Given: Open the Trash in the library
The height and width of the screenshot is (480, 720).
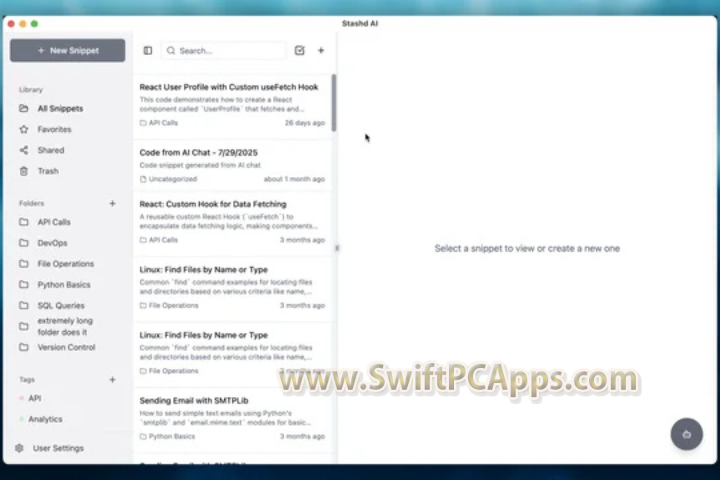Looking at the screenshot, I should point(47,171).
